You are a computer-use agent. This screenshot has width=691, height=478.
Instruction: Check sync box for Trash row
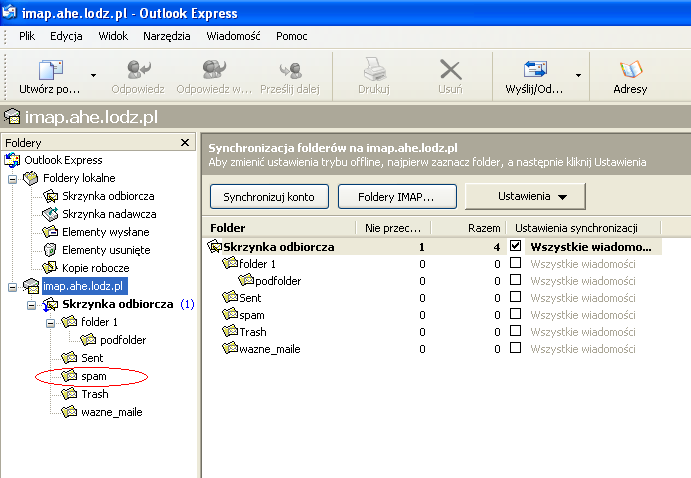(515, 331)
